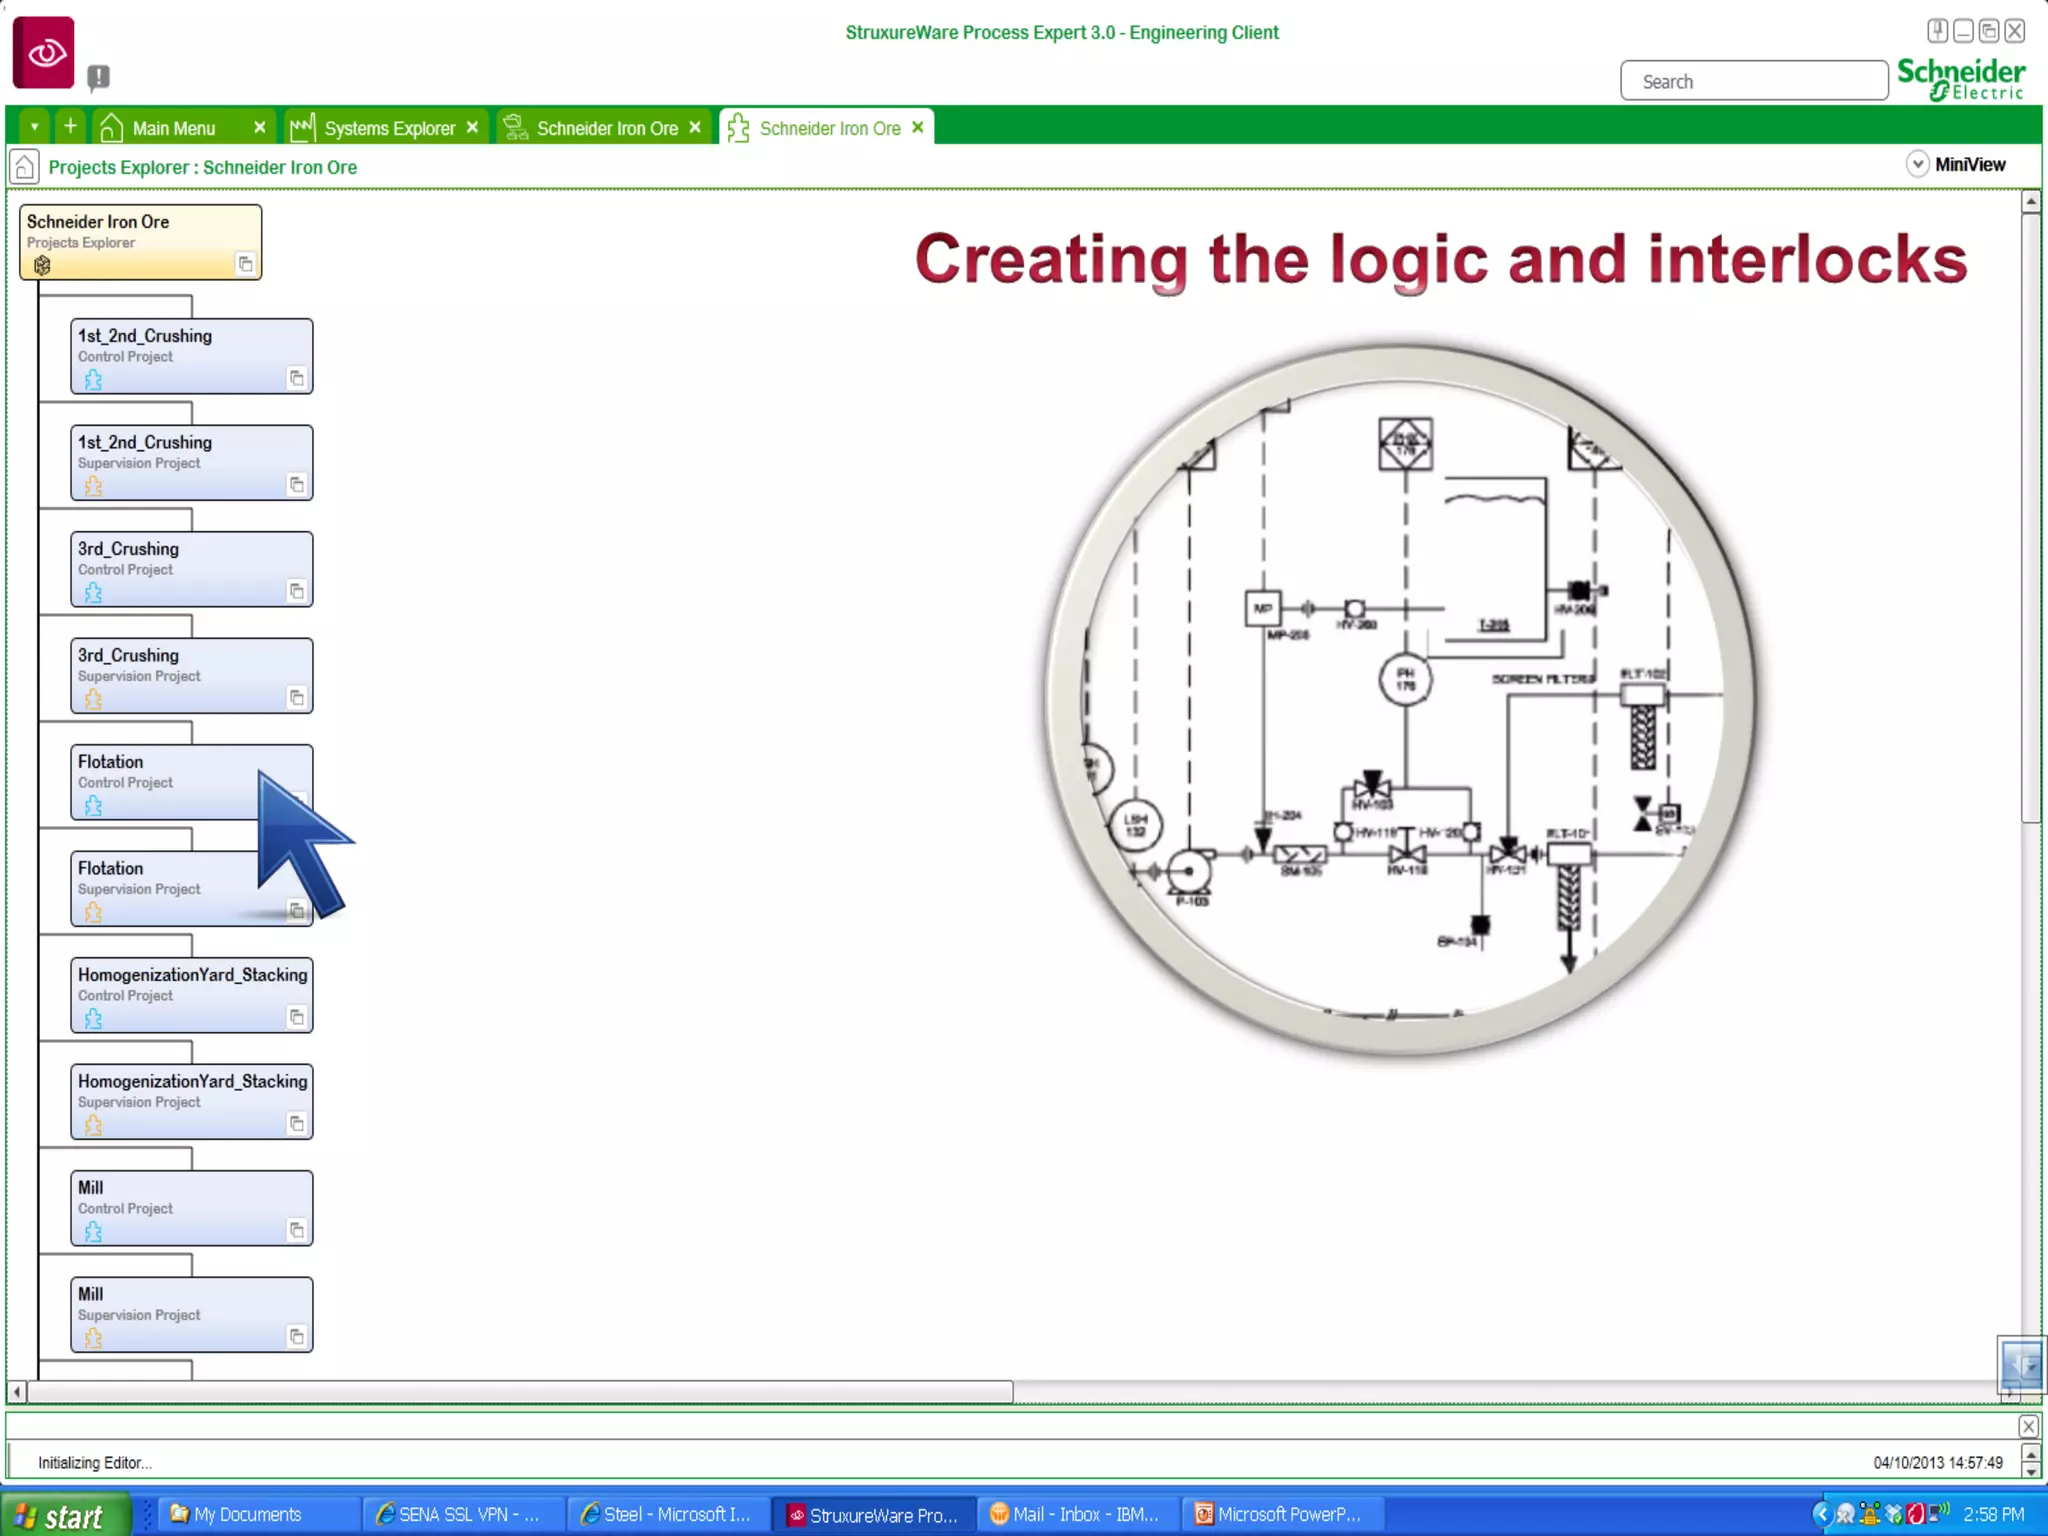Click copy icon on HomogenizationYard_Stacking Control Project
Image resolution: width=2048 pixels, height=1536 pixels.
(296, 1017)
